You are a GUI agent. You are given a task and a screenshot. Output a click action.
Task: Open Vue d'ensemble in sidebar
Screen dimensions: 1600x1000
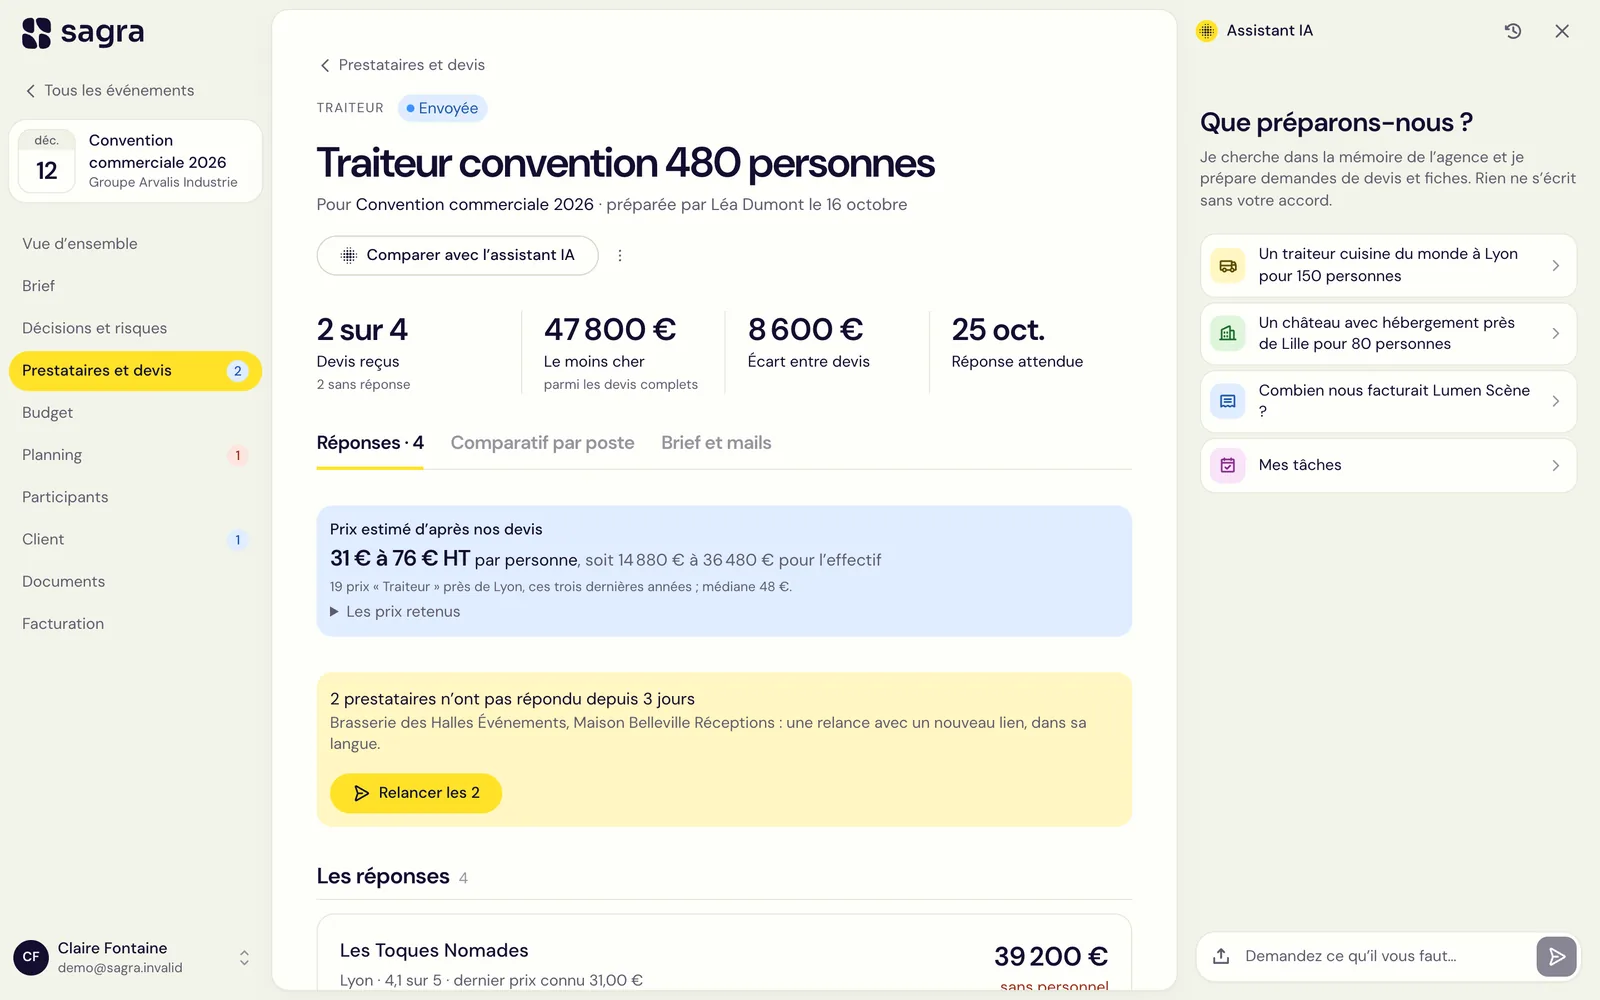[x=135, y=244]
